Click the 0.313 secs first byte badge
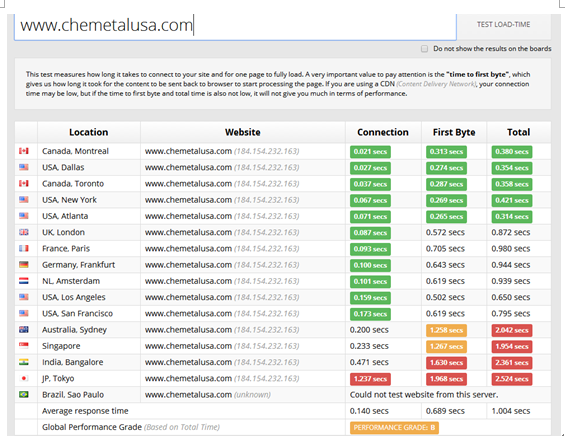Screen dimensions: 565x436 [x=446, y=152]
